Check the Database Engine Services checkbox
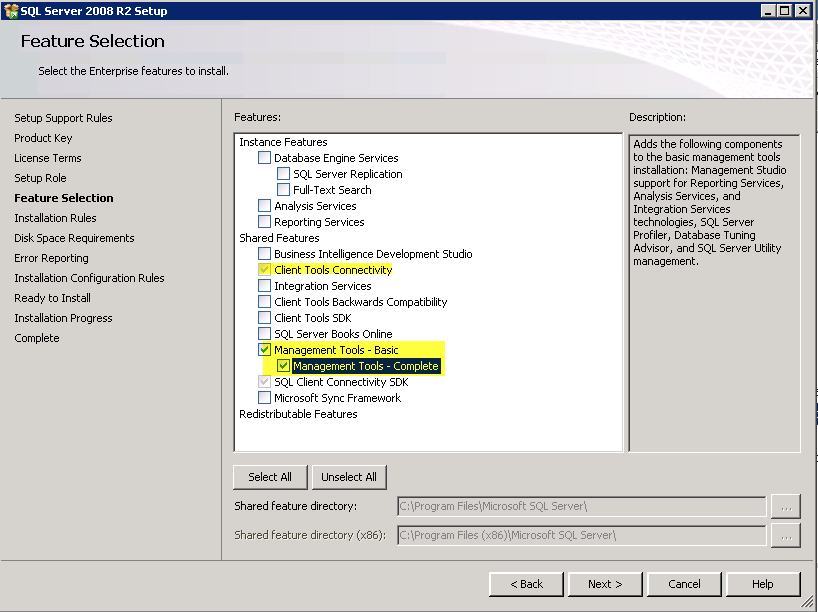The width and height of the screenshot is (818, 612). click(x=264, y=158)
